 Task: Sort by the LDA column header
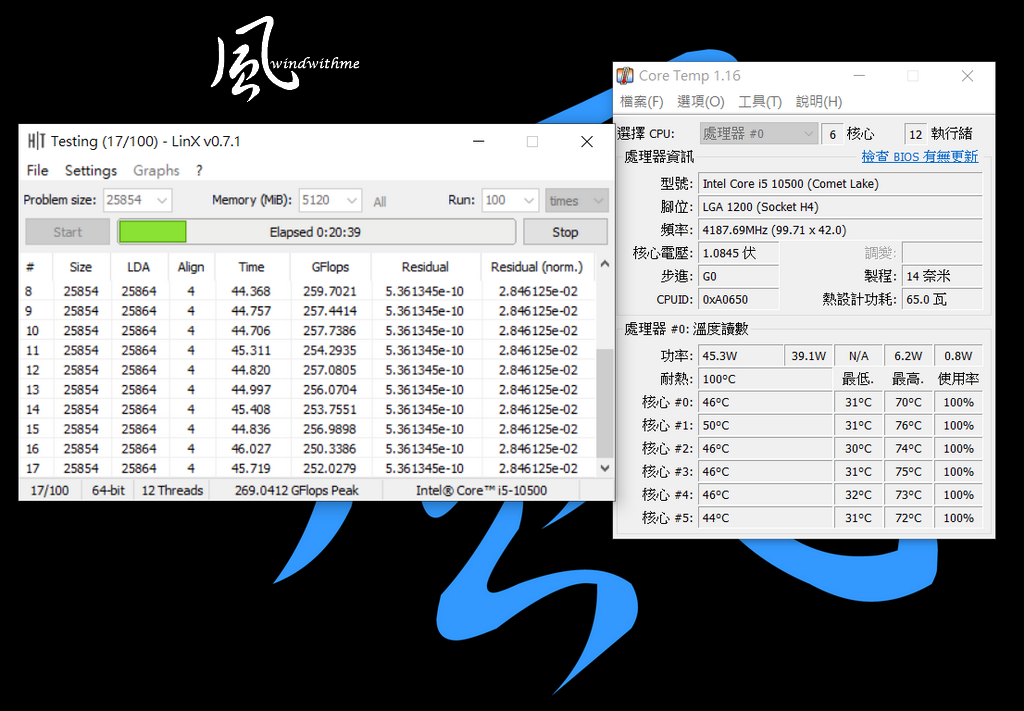pos(138,267)
